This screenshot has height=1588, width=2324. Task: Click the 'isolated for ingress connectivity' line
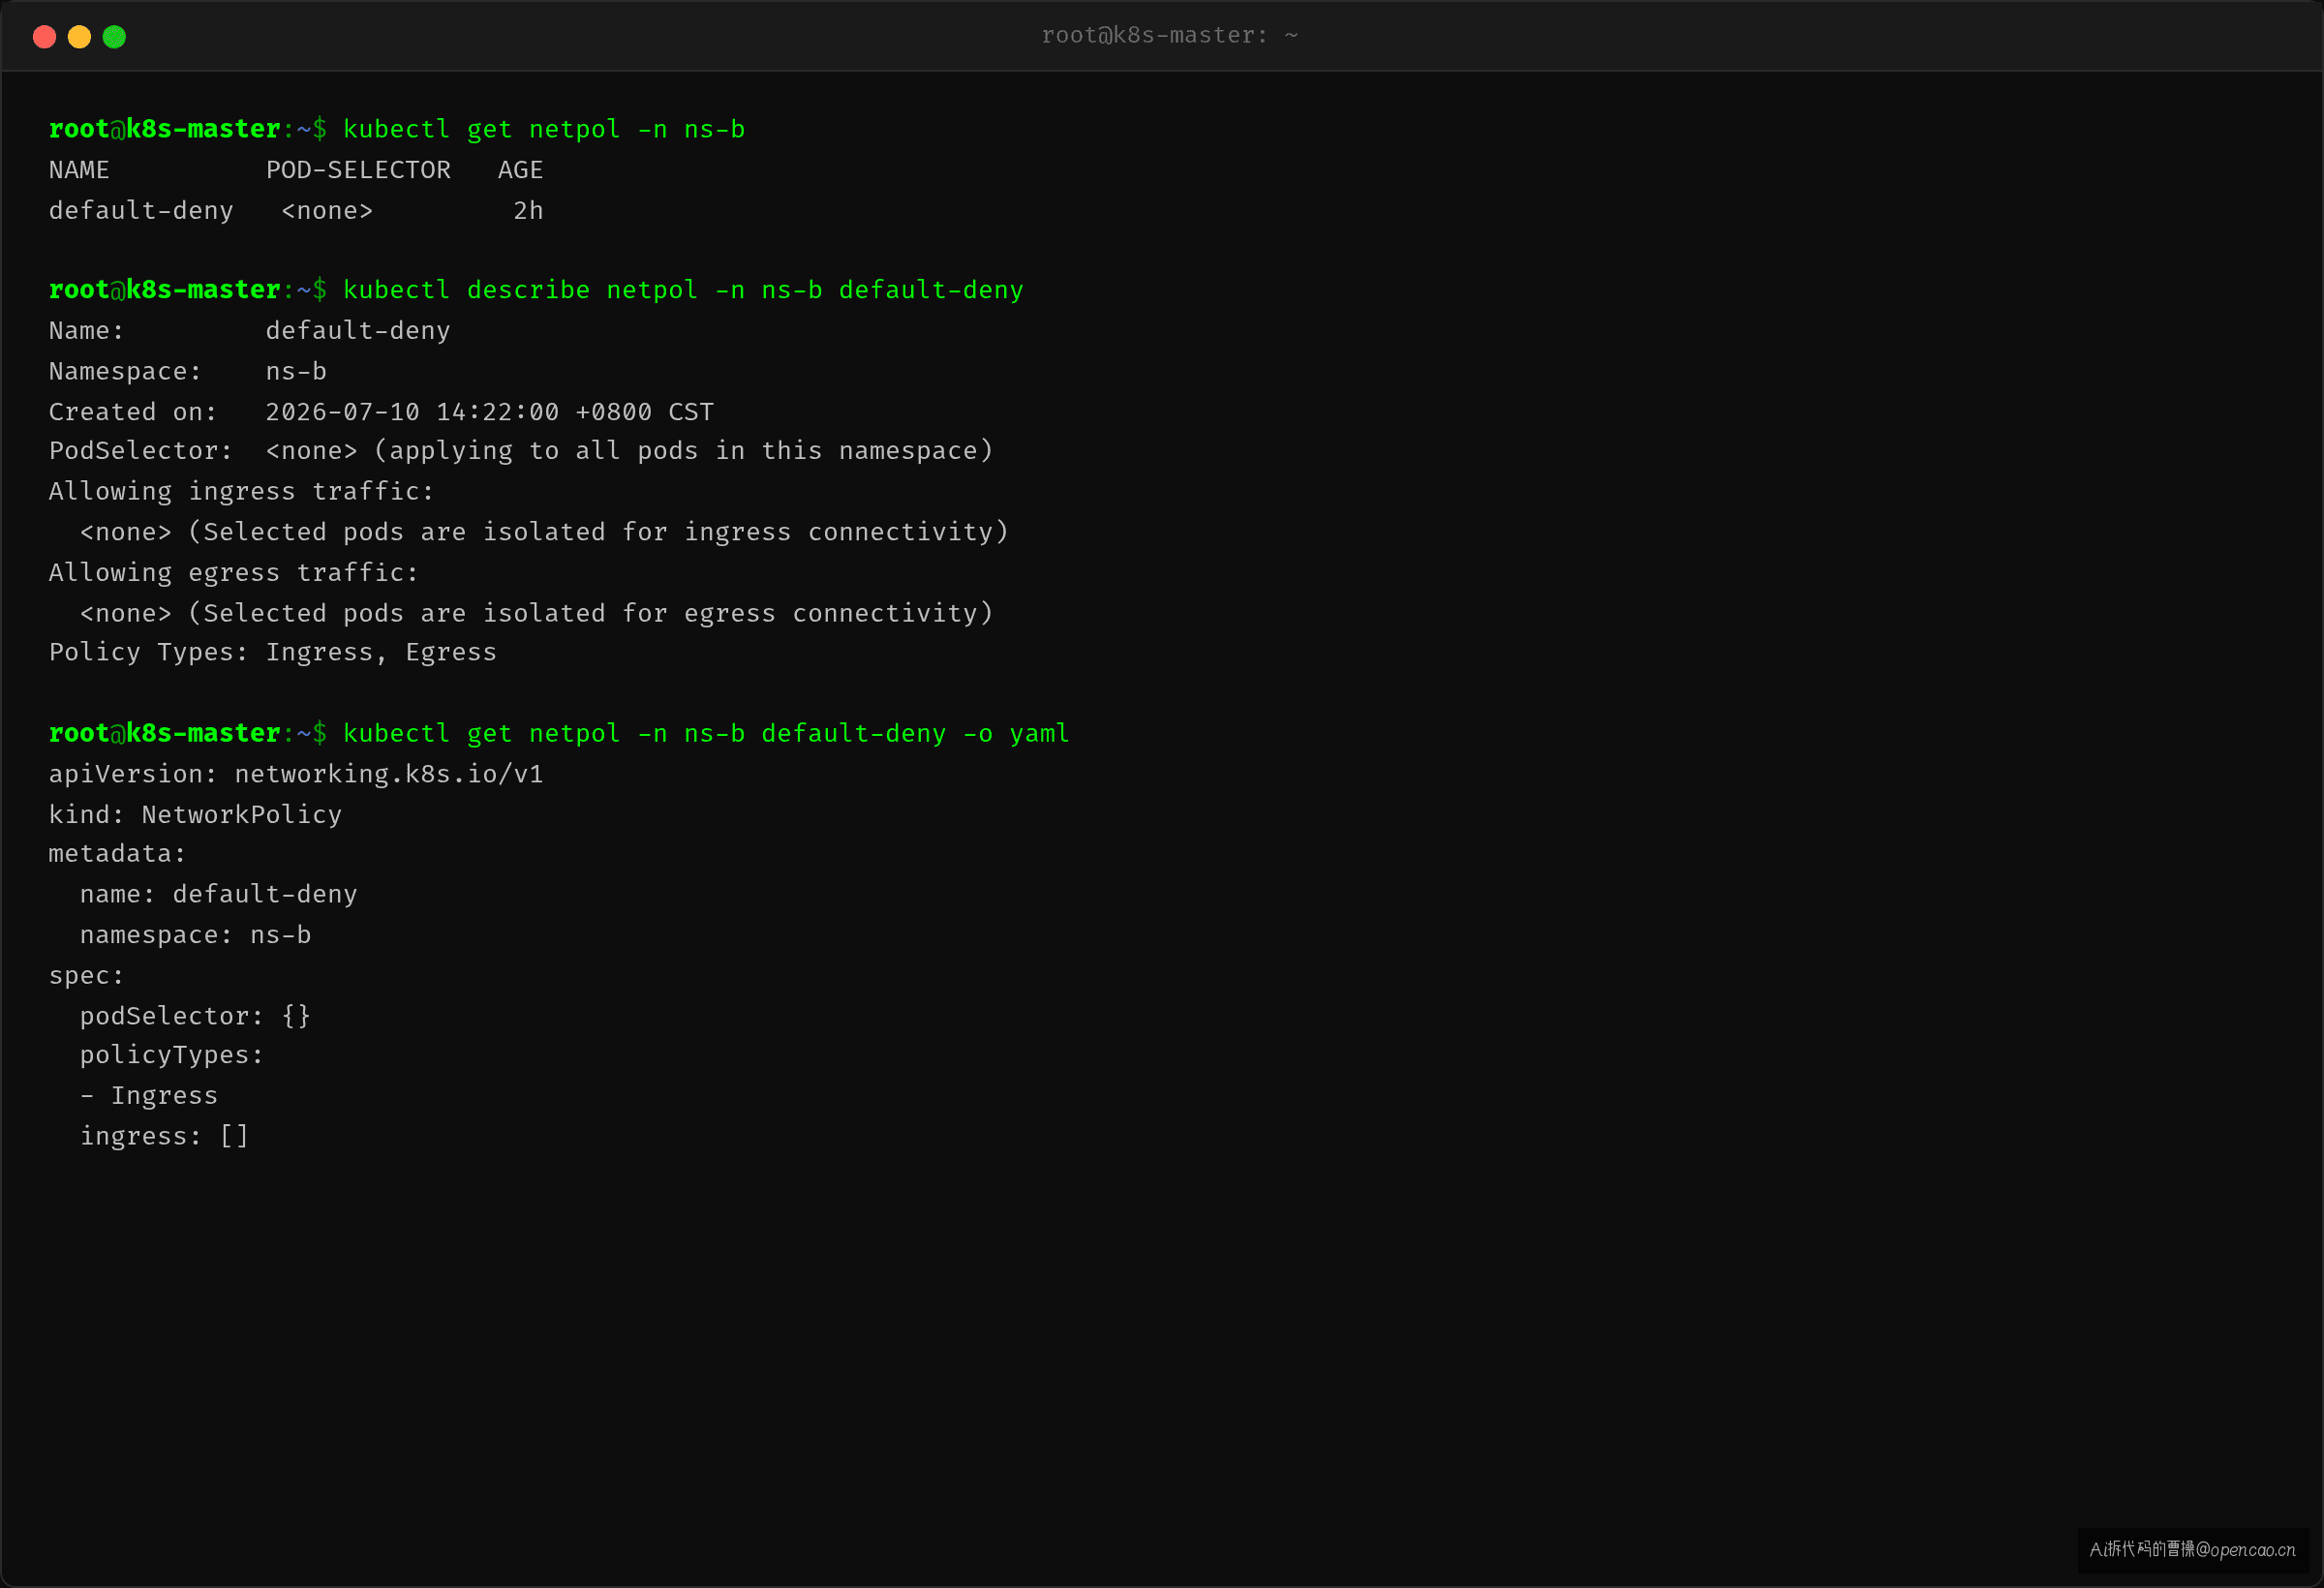[544, 532]
